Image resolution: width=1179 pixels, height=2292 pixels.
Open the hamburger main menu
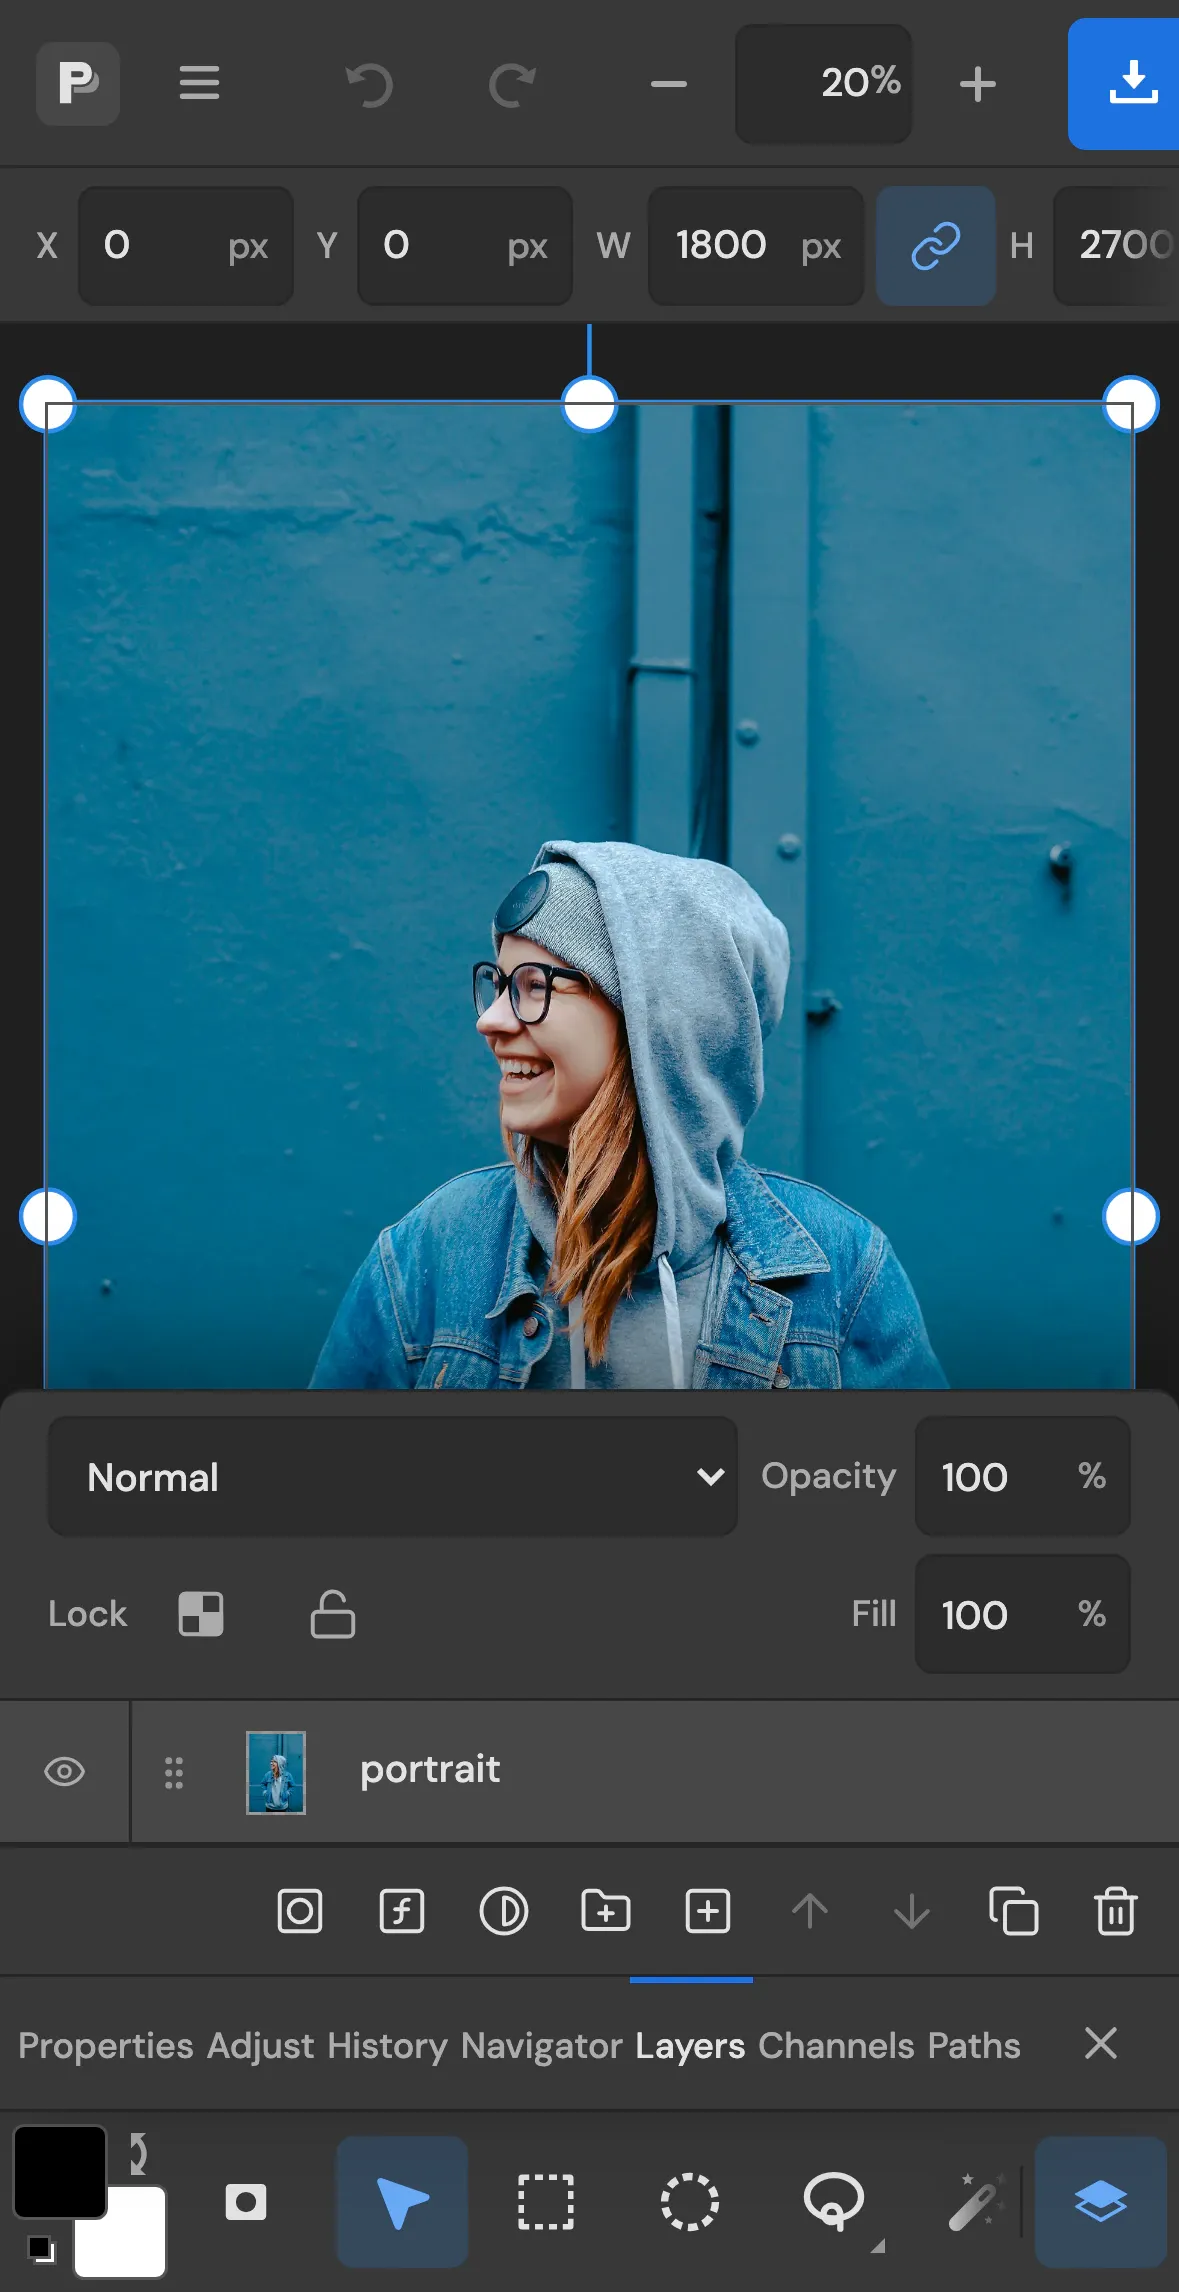point(199,83)
